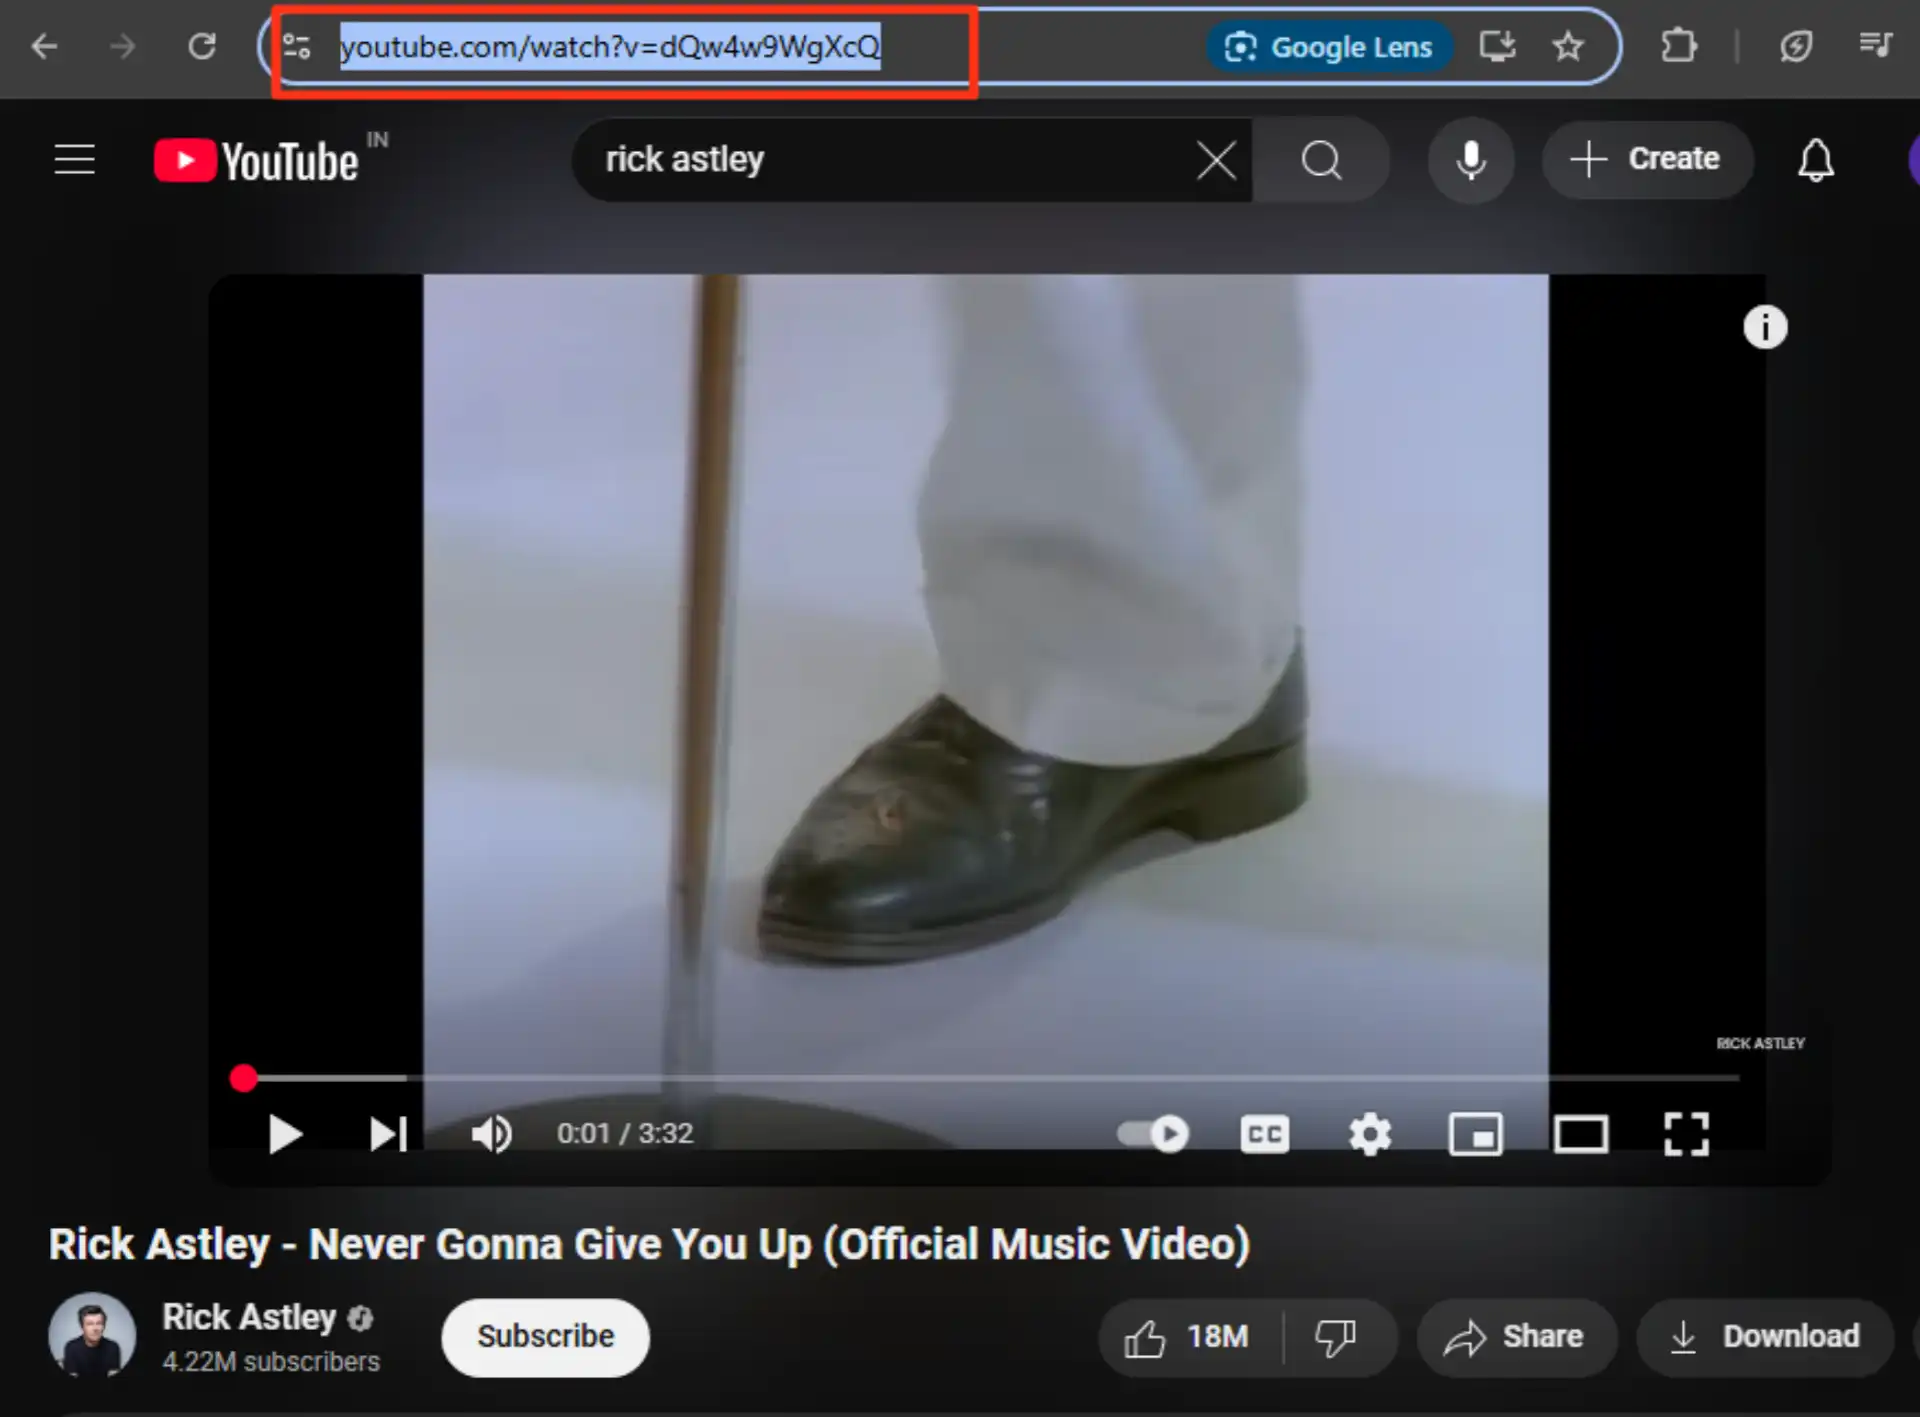
Task: Click the energy saver leaf icon in toolbar
Action: pyautogui.click(x=1796, y=46)
